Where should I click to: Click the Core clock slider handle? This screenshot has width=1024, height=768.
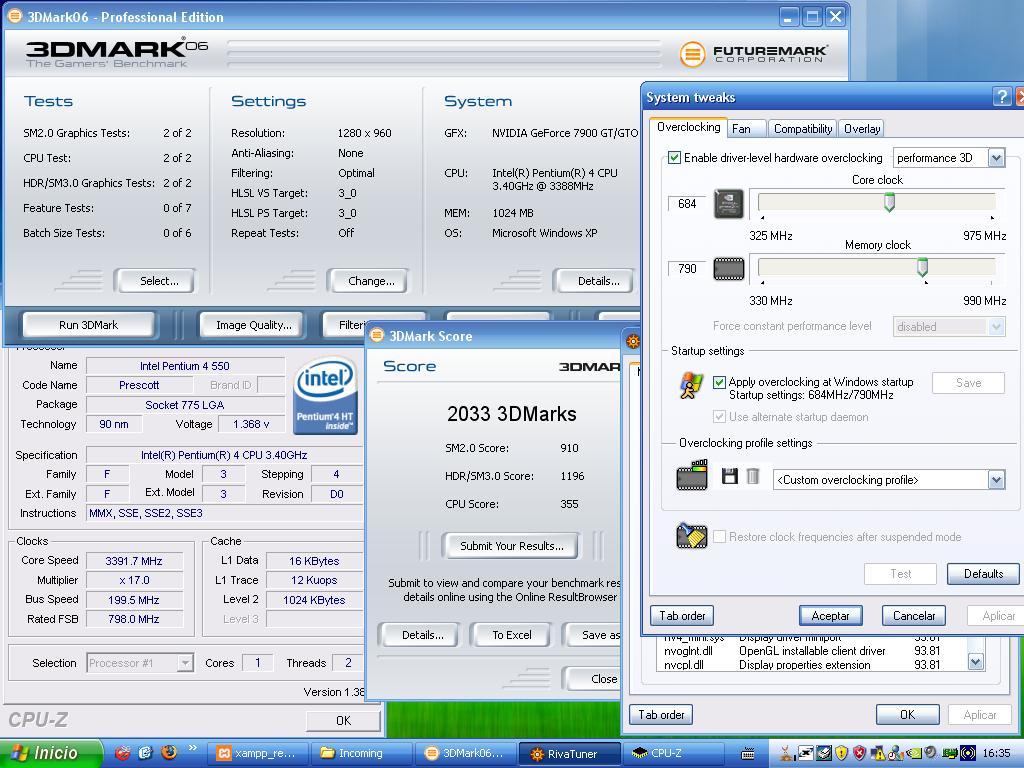pos(889,203)
